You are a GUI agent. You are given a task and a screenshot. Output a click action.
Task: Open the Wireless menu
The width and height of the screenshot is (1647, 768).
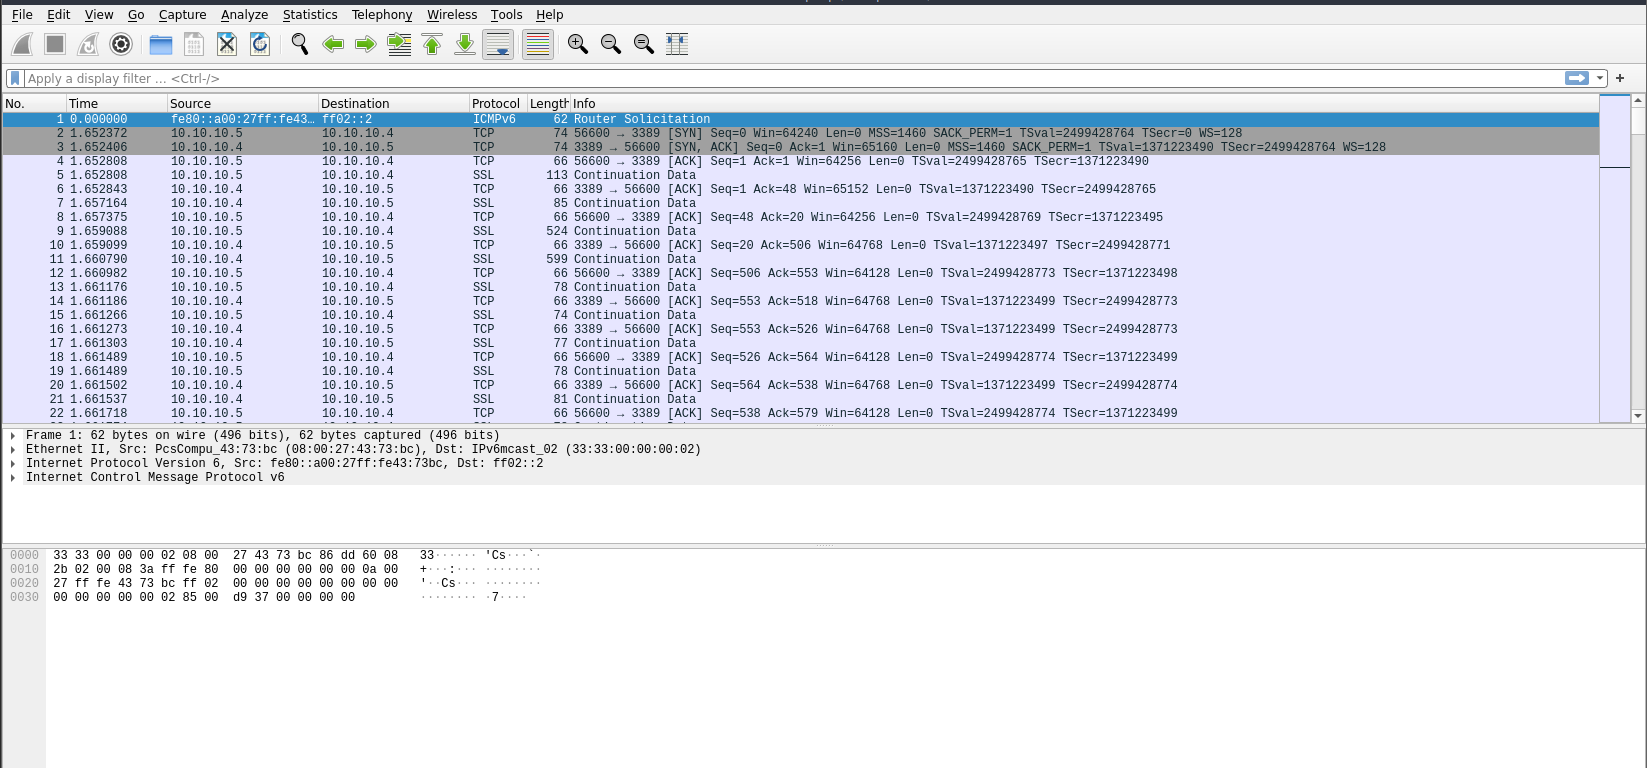tap(452, 15)
